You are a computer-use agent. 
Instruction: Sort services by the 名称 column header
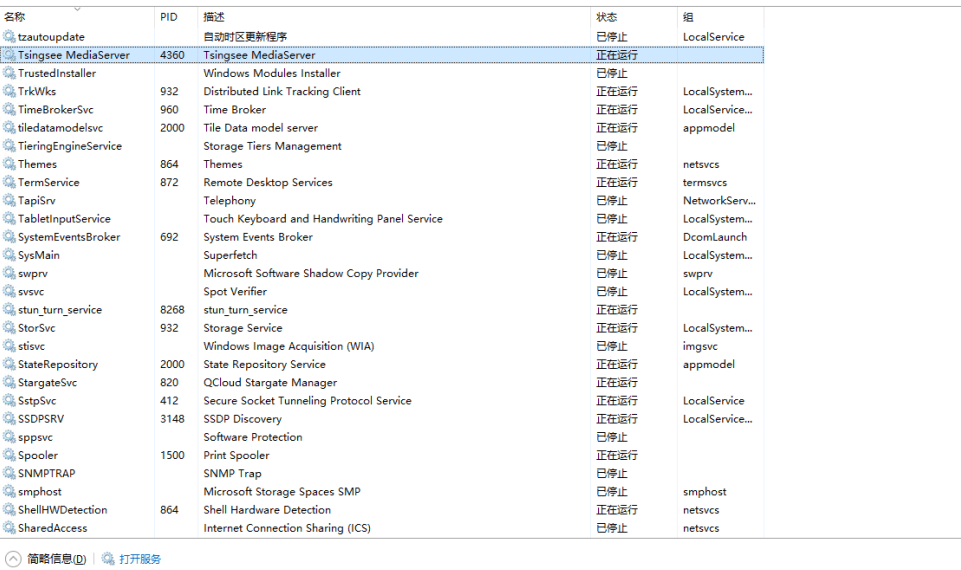[x=15, y=17]
